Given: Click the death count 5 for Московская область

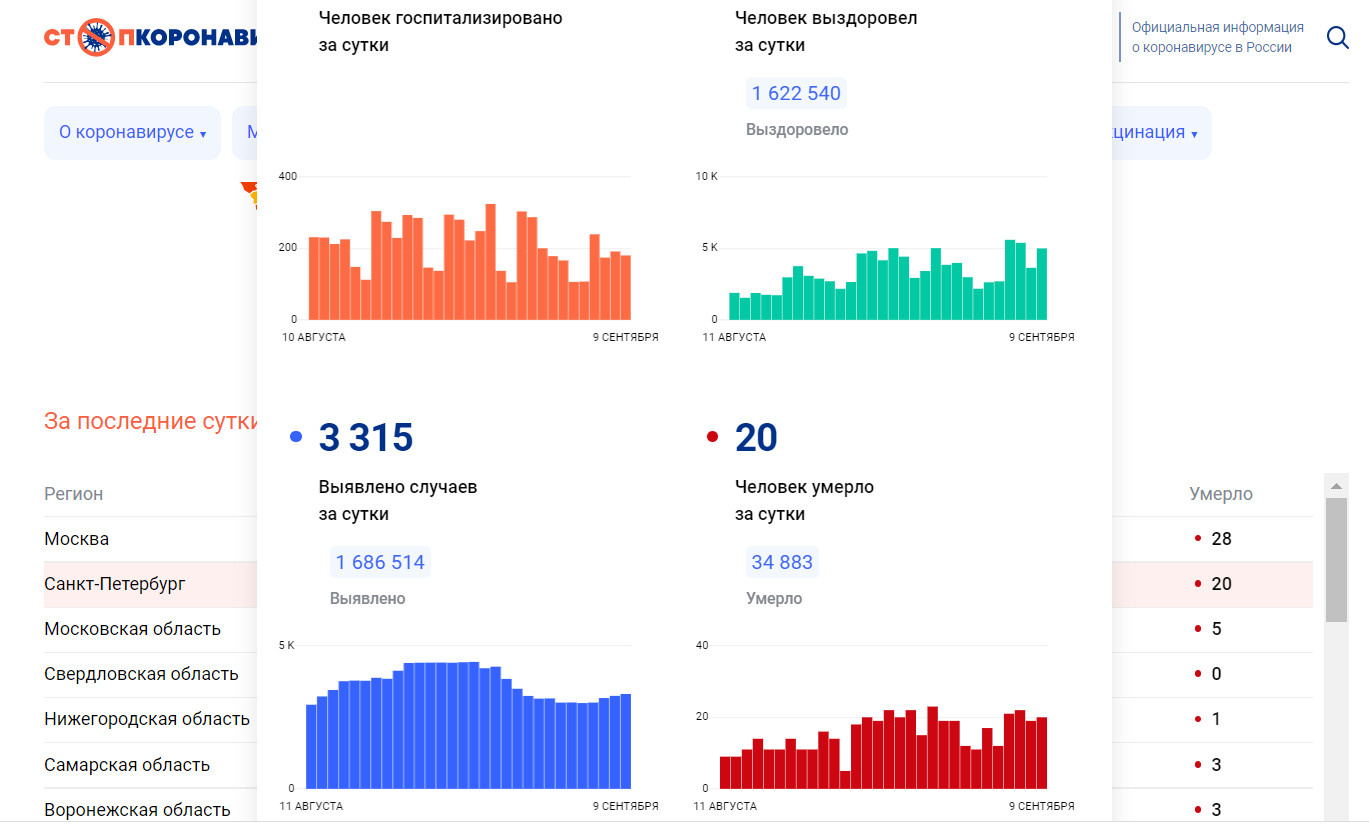Looking at the screenshot, I should click(x=1216, y=629).
